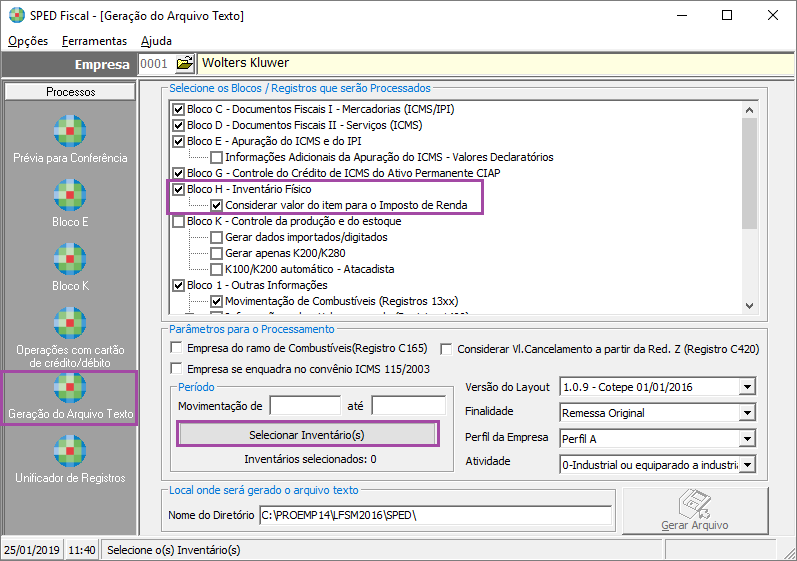Open the Ferramentas menu
The image size is (797, 561).
94,41
